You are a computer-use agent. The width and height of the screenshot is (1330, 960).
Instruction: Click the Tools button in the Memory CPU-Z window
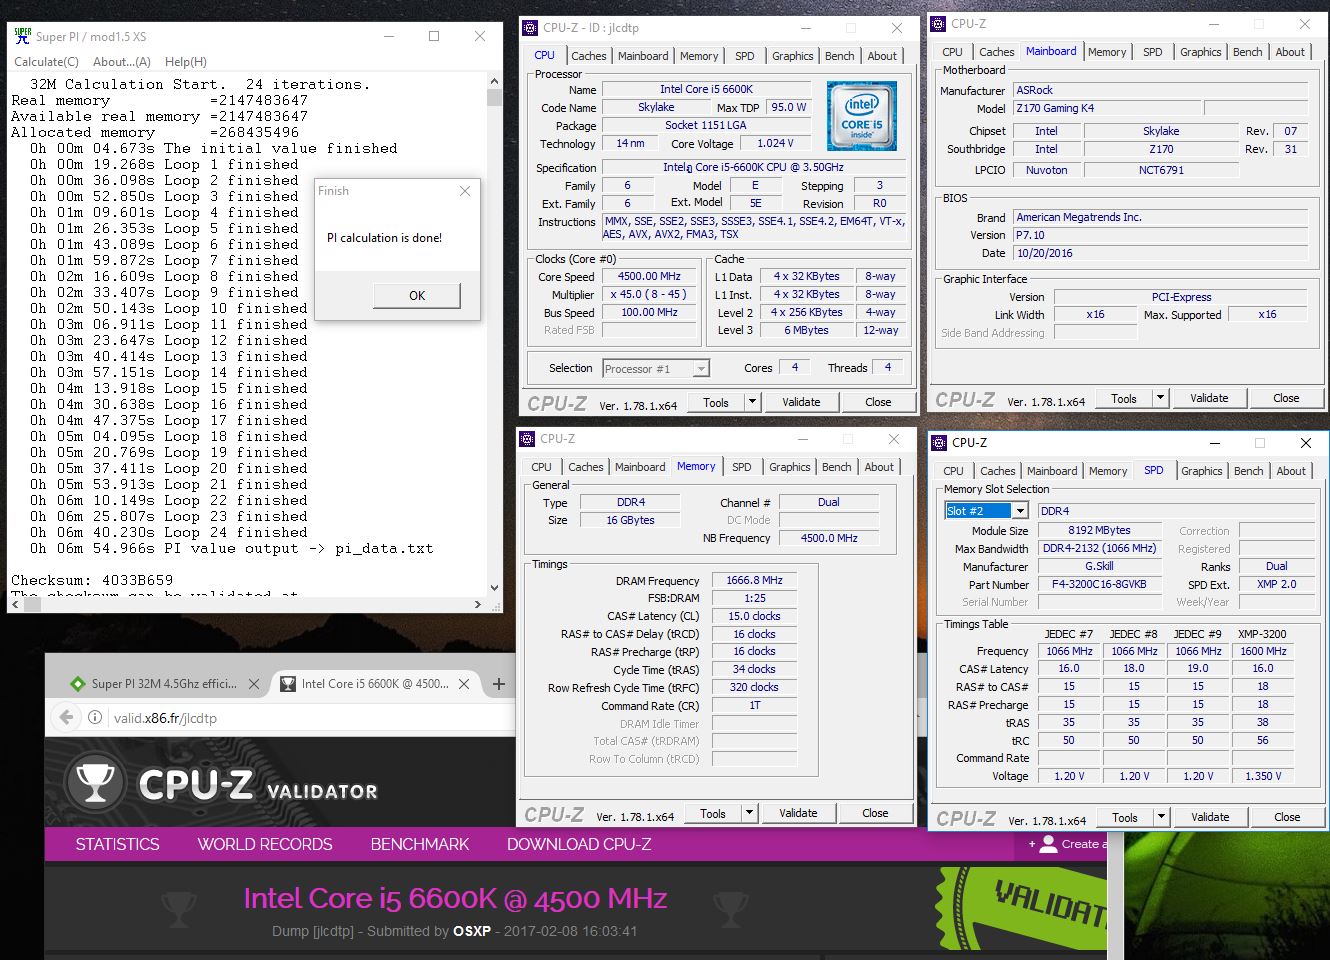[713, 813]
